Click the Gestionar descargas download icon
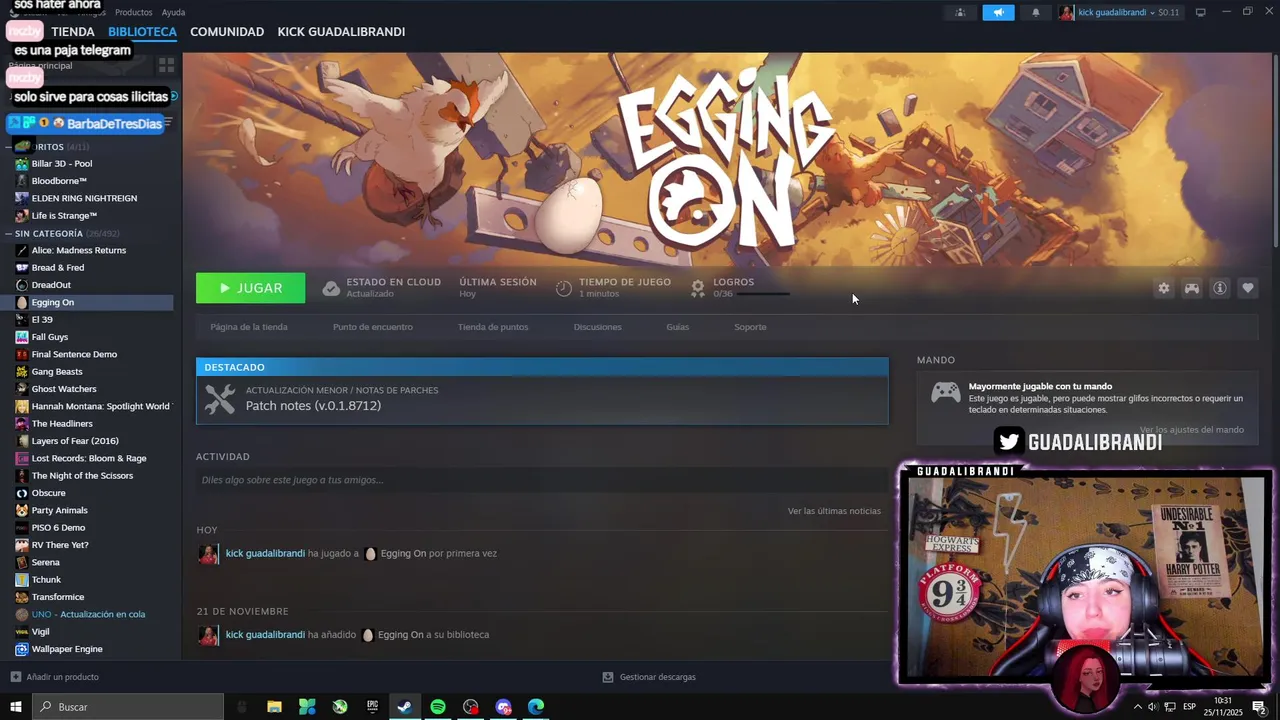1280x720 pixels. [608, 677]
